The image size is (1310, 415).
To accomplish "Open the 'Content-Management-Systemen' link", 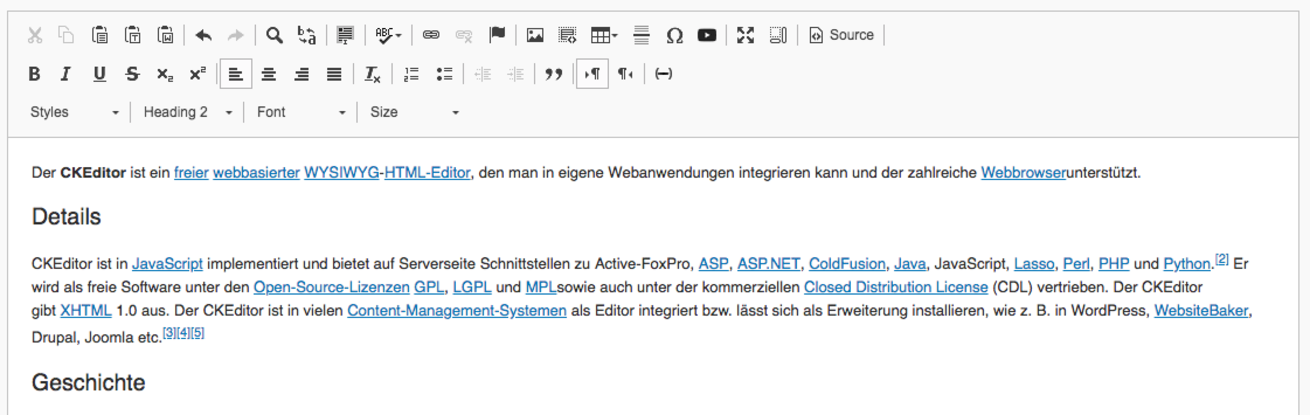I will tap(457, 310).
